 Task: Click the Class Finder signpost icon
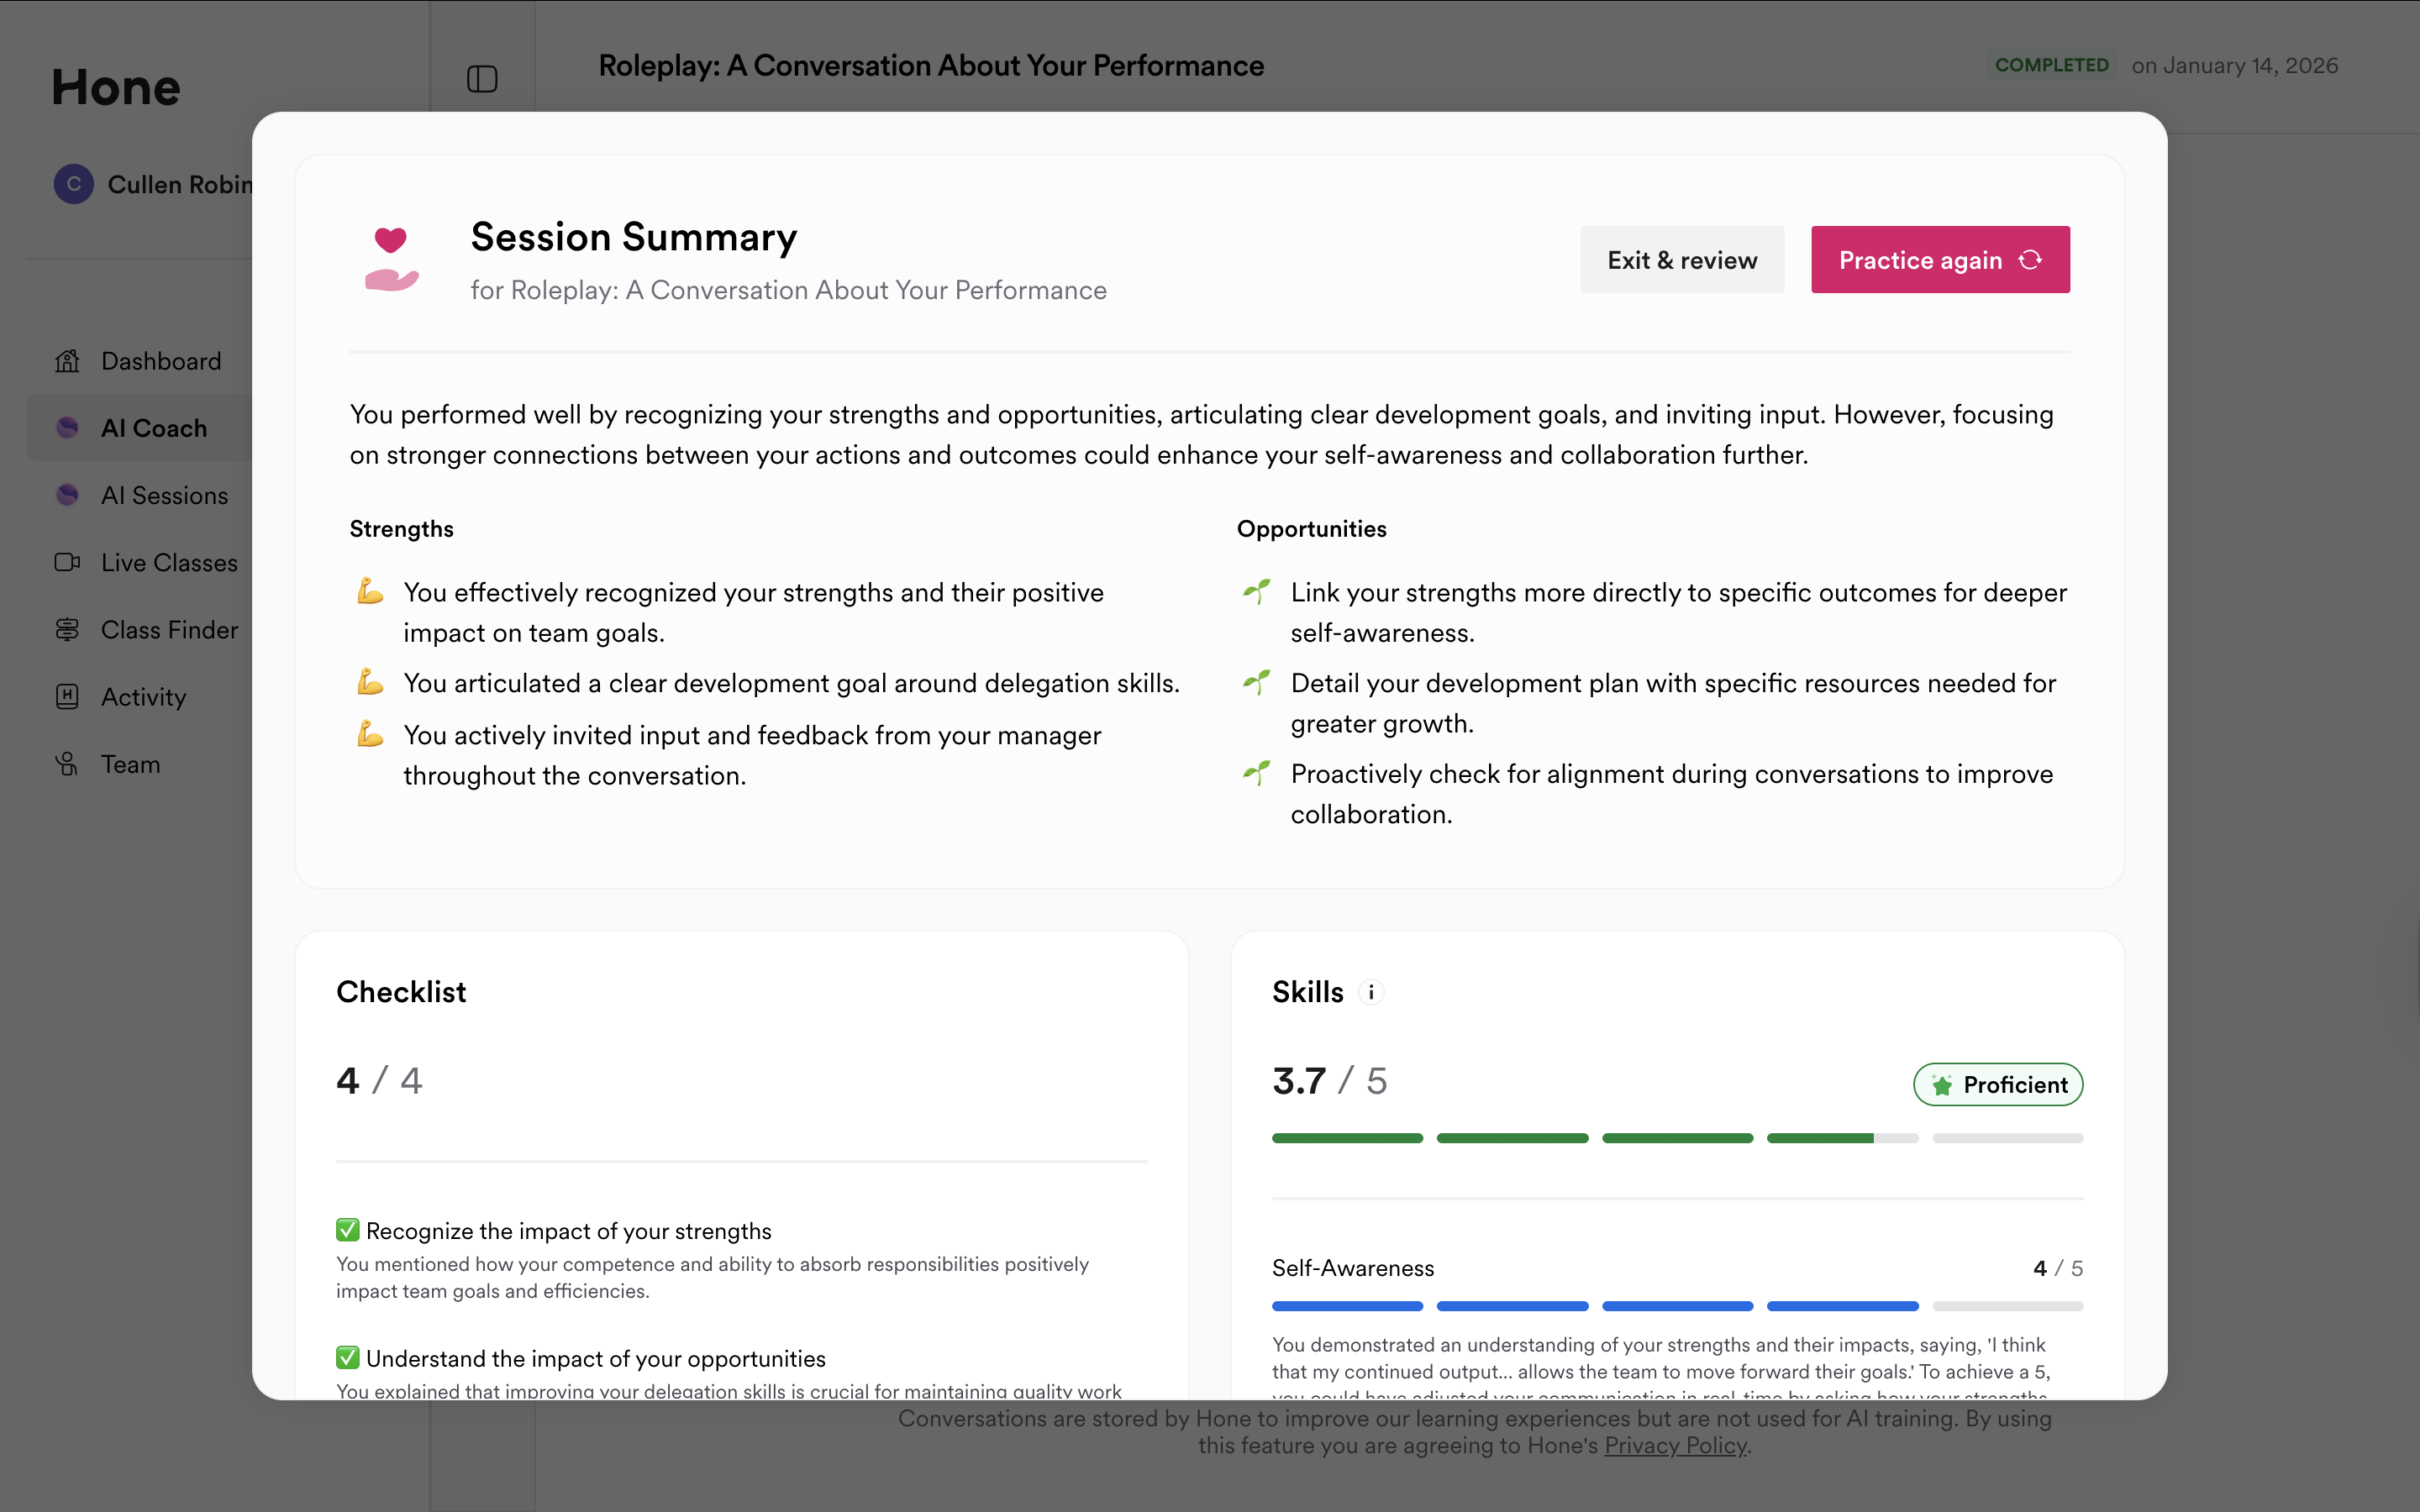pos(67,630)
